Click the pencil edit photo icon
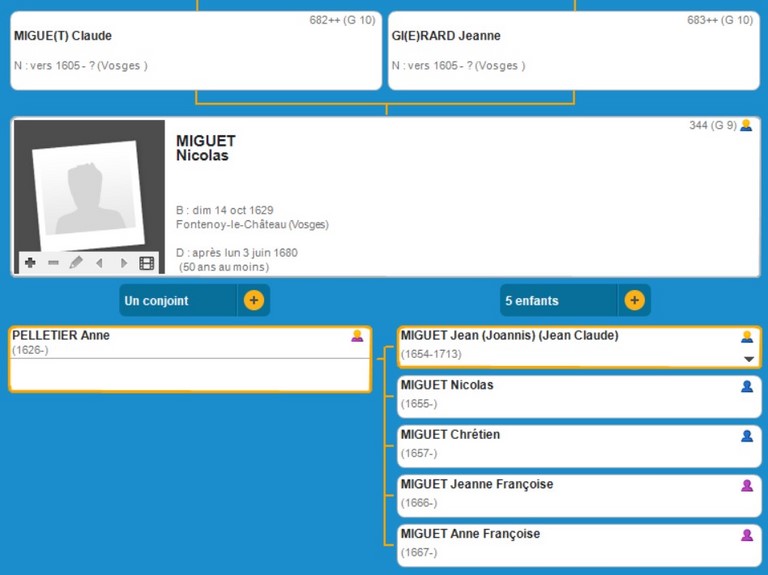The width and height of the screenshot is (768, 575). tap(76, 263)
